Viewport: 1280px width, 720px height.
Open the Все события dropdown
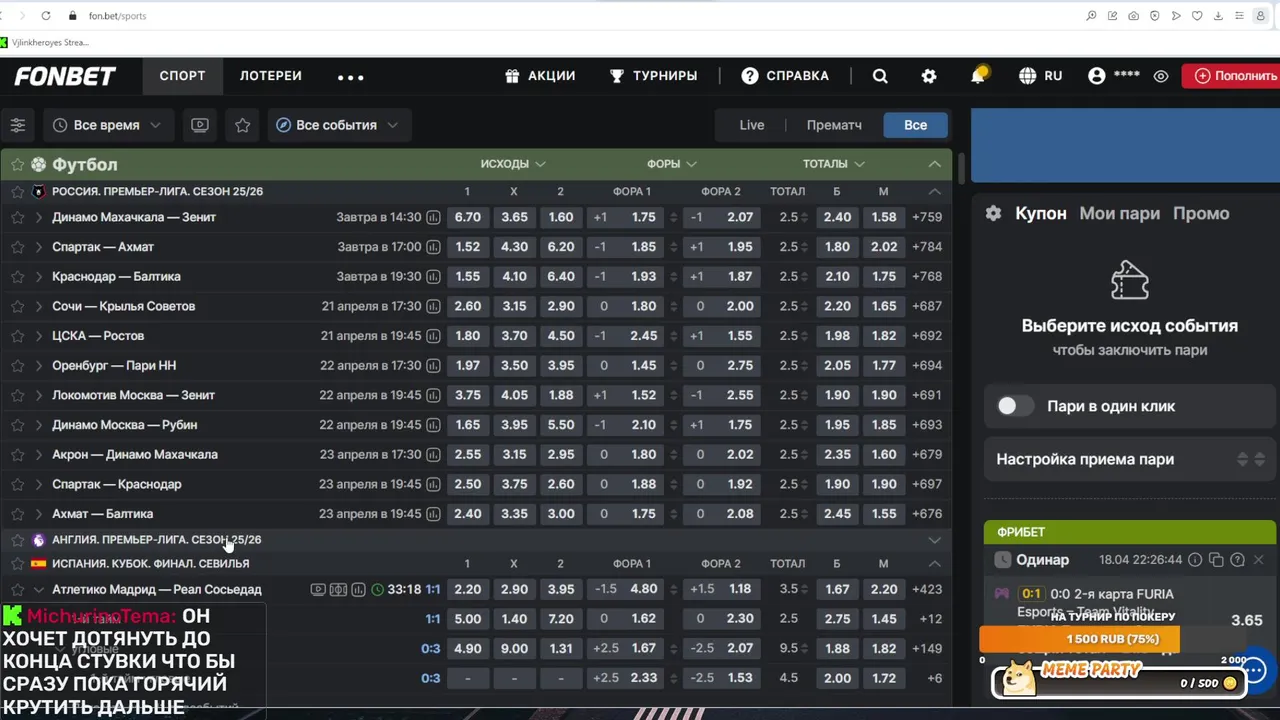pyautogui.click(x=337, y=125)
